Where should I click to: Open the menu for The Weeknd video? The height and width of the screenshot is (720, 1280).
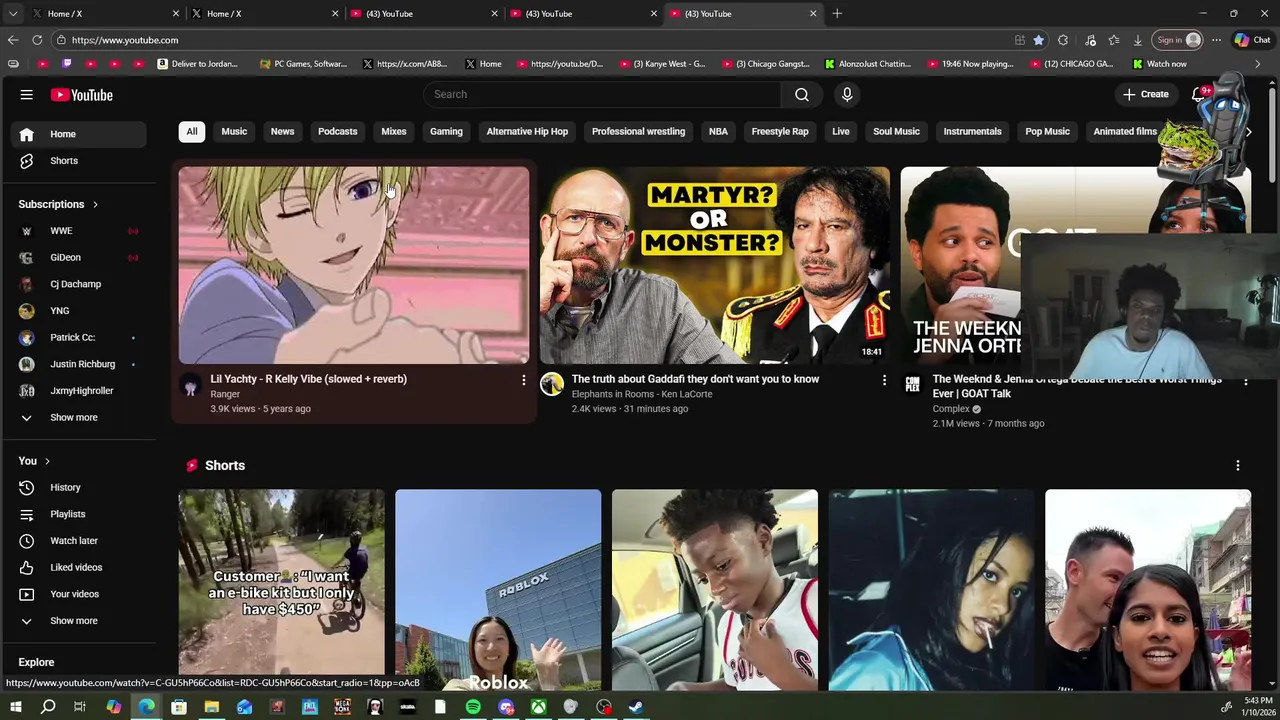click(x=1245, y=380)
